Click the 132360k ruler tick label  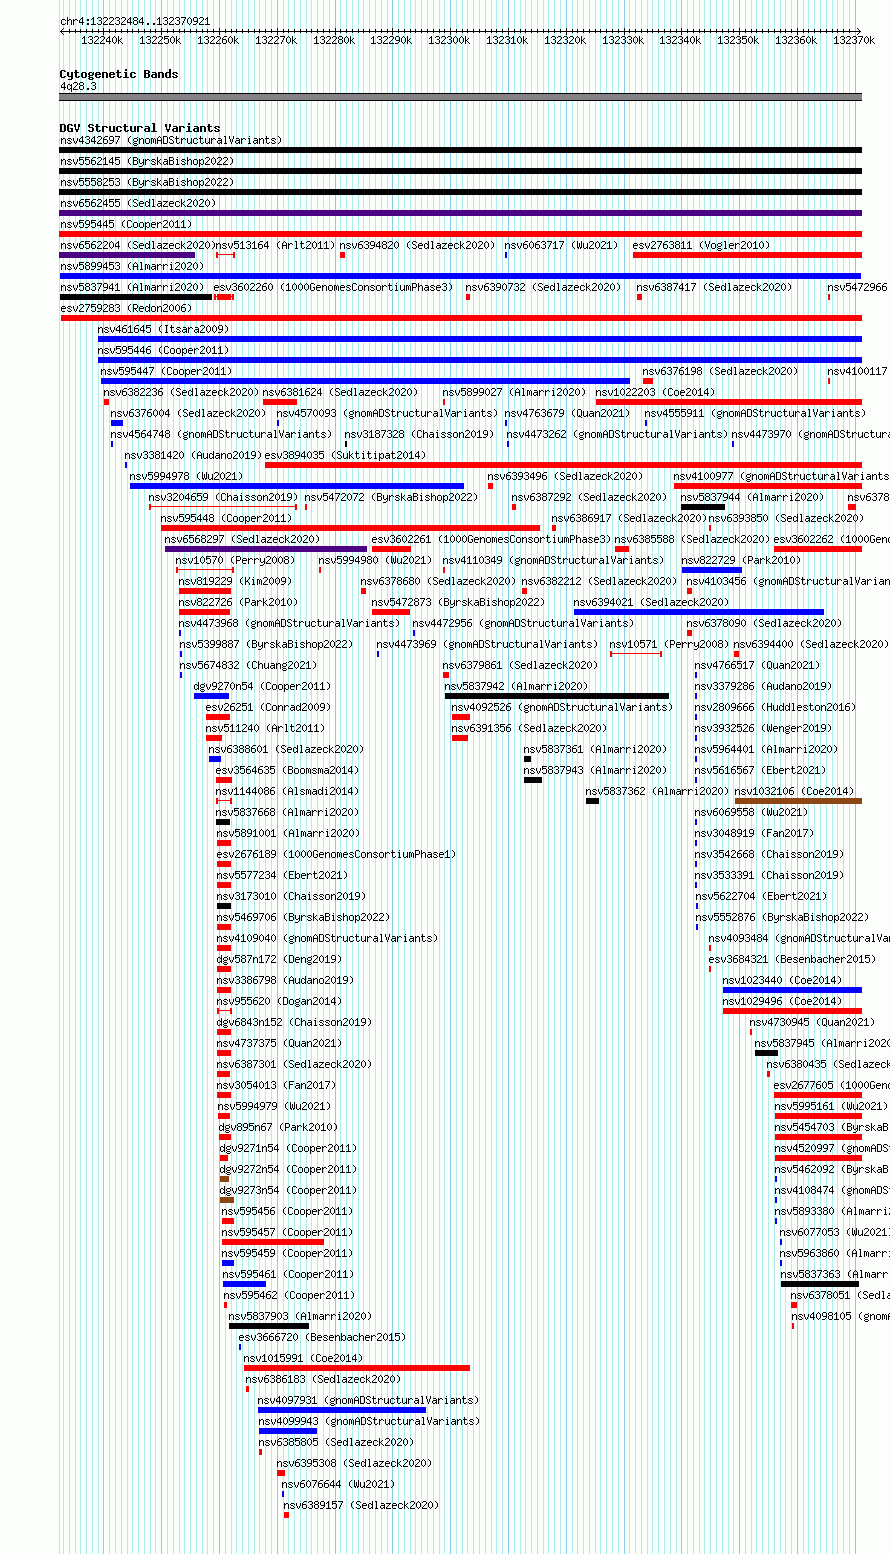point(795,40)
